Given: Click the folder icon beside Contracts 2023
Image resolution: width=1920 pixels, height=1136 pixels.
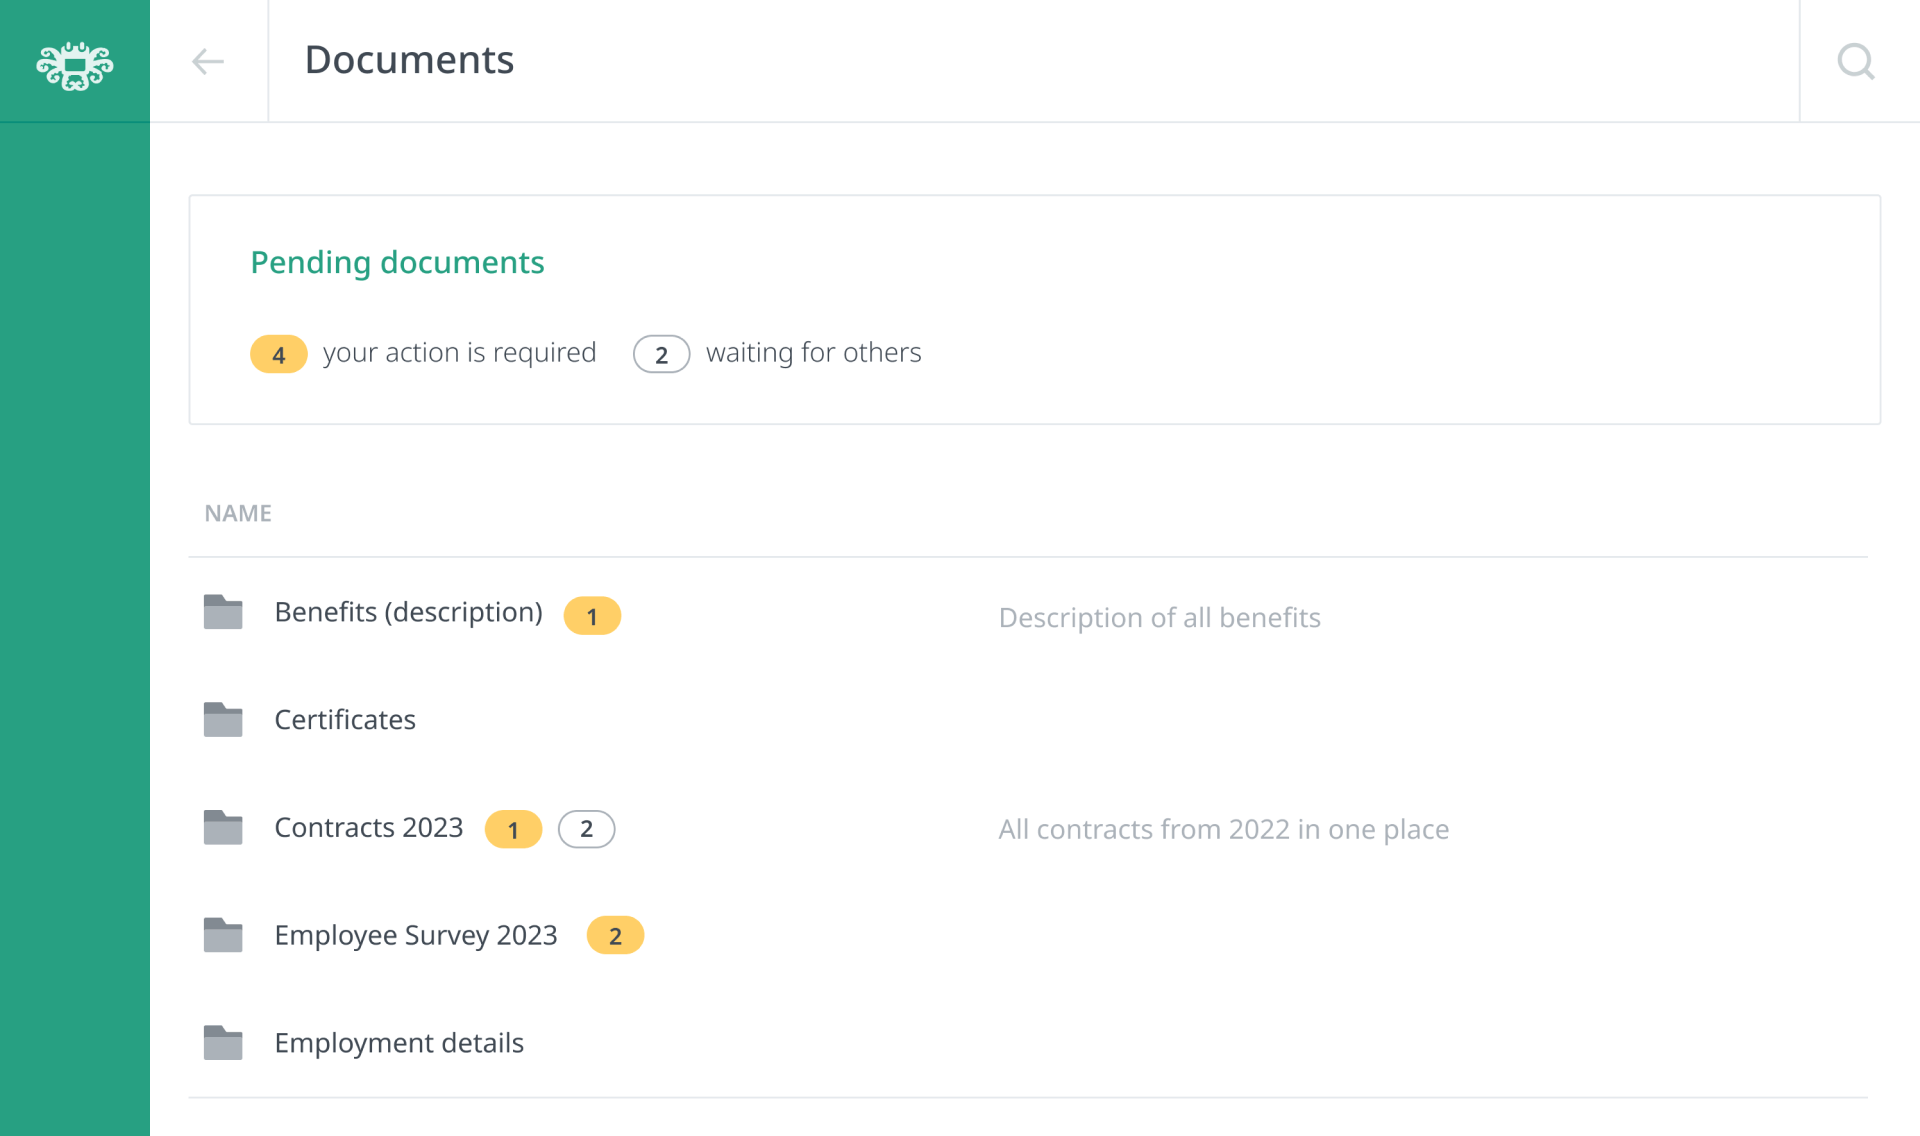Looking at the screenshot, I should click(222, 827).
